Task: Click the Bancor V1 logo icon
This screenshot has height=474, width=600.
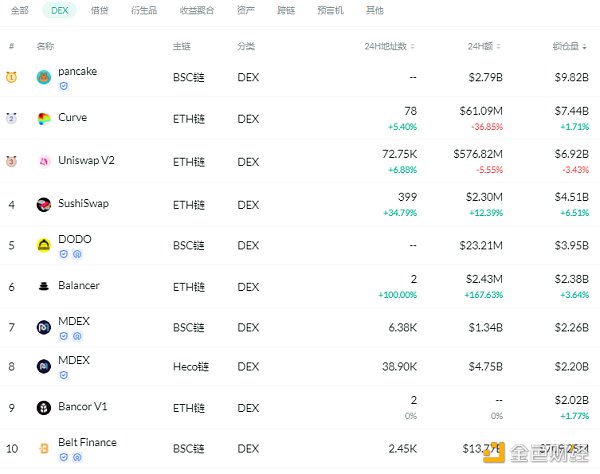Action: click(x=44, y=408)
